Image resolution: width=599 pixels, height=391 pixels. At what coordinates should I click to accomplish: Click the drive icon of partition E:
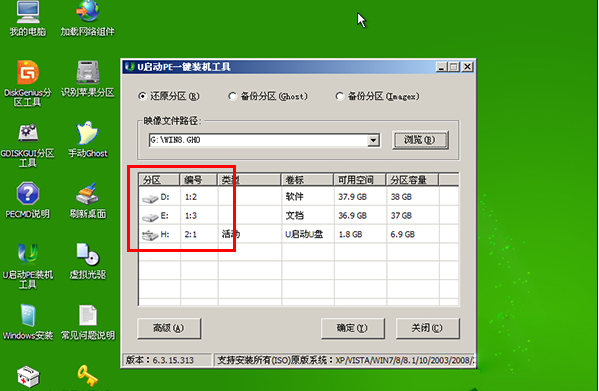point(150,217)
